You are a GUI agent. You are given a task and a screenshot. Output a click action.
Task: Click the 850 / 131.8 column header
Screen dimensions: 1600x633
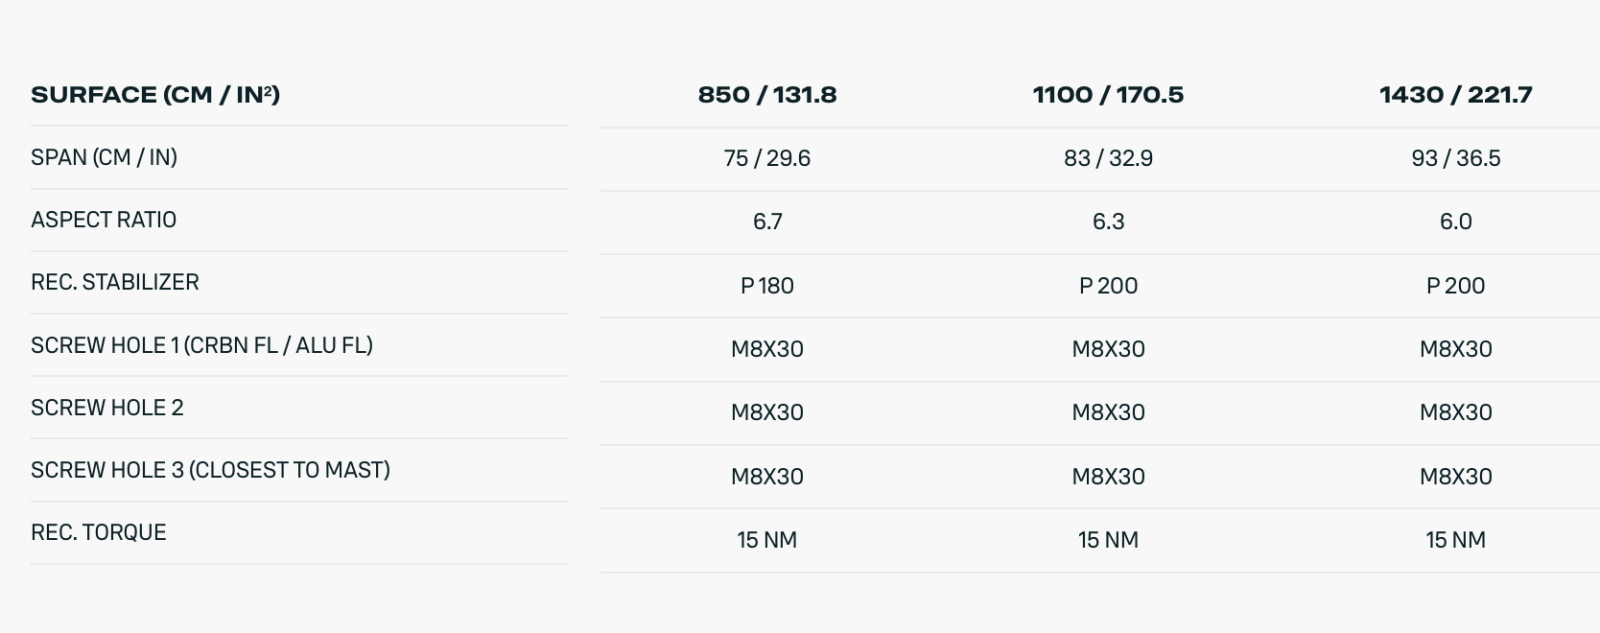767,95
